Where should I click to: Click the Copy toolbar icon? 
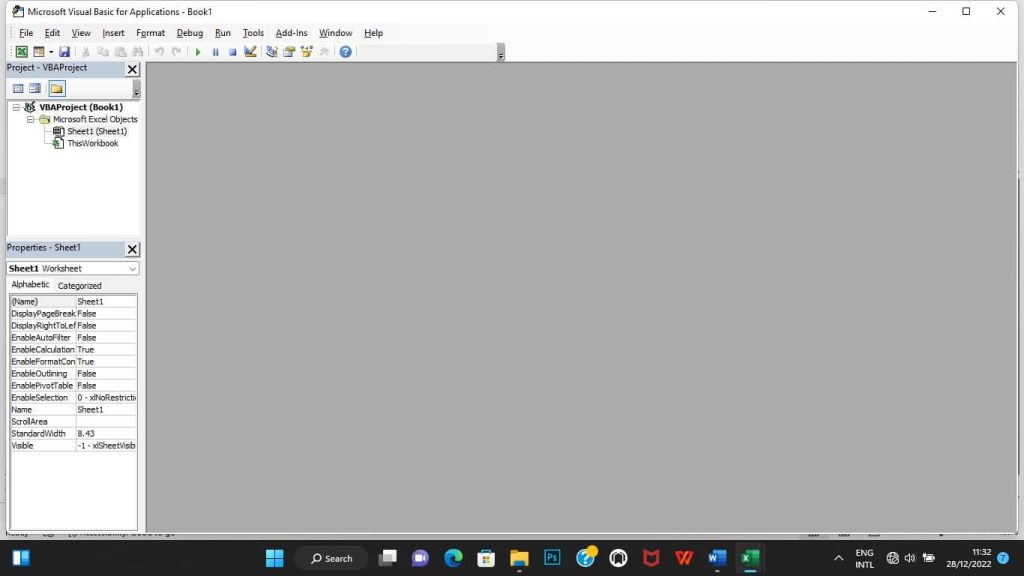pos(103,52)
